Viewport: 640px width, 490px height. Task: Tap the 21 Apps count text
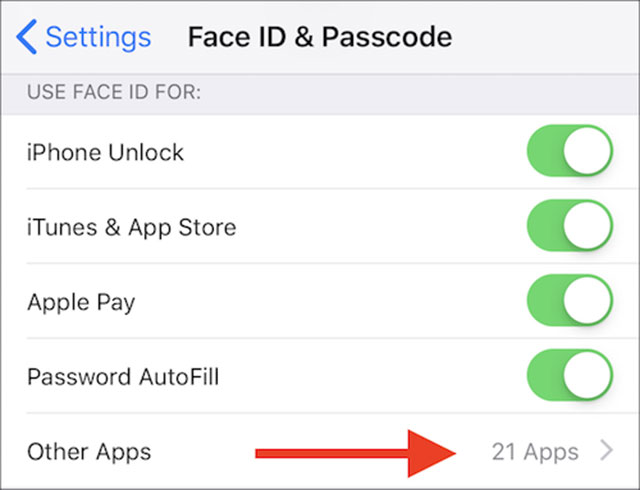[x=535, y=452]
